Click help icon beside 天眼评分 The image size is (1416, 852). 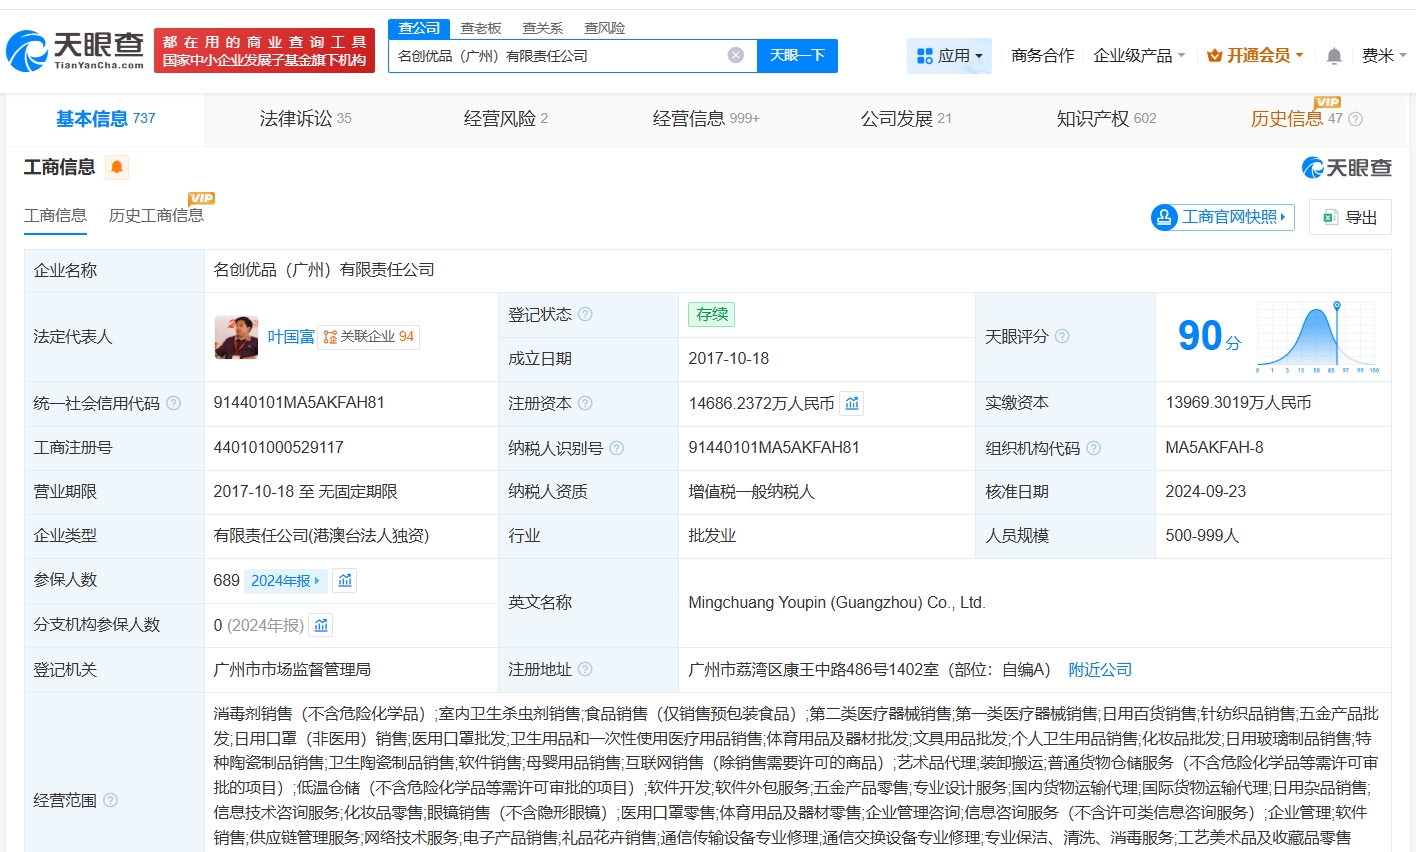(x=1062, y=337)
